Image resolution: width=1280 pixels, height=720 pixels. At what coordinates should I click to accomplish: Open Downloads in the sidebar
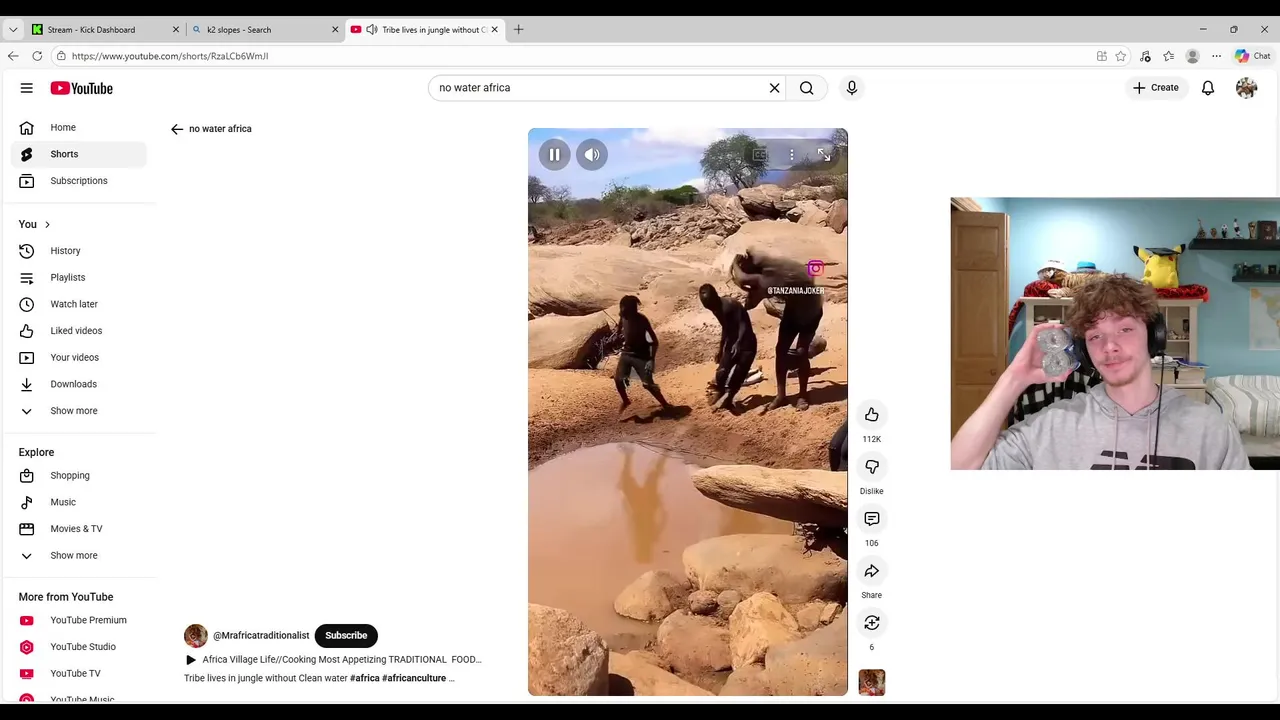tap(79, 384)
